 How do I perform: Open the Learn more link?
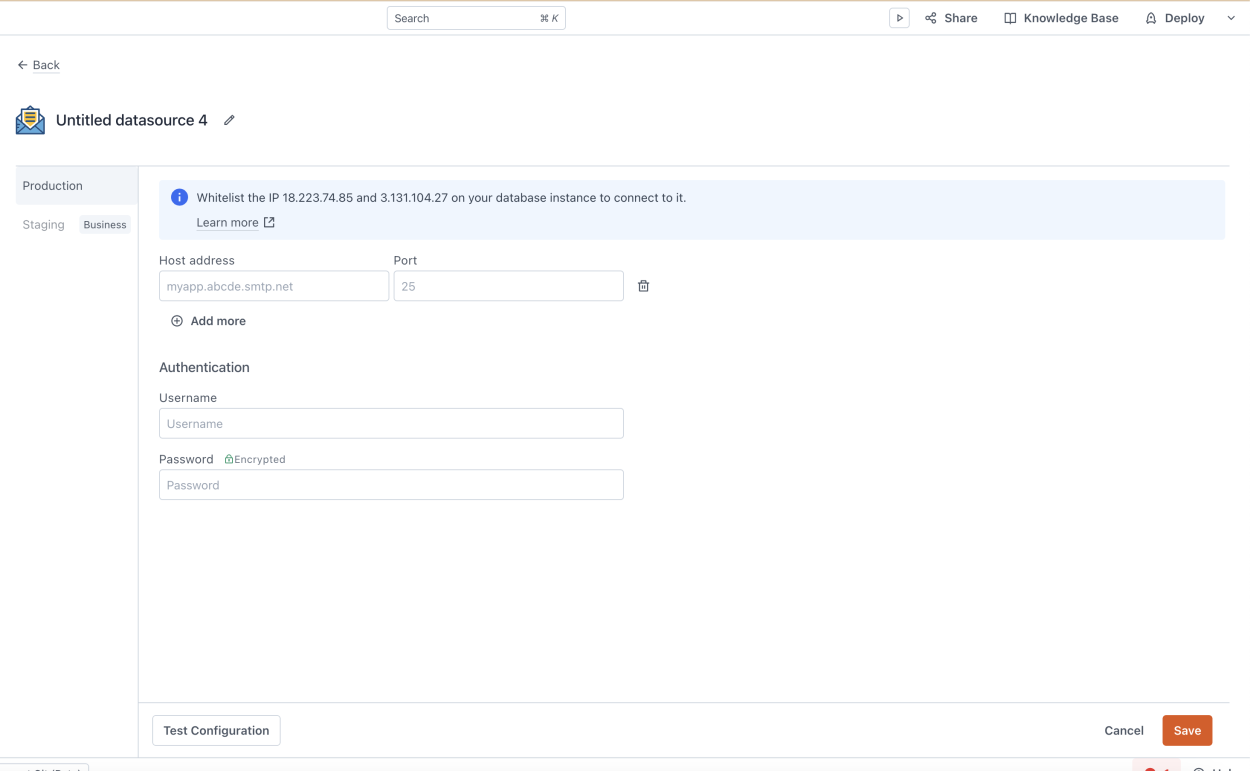tap(227, 222)
